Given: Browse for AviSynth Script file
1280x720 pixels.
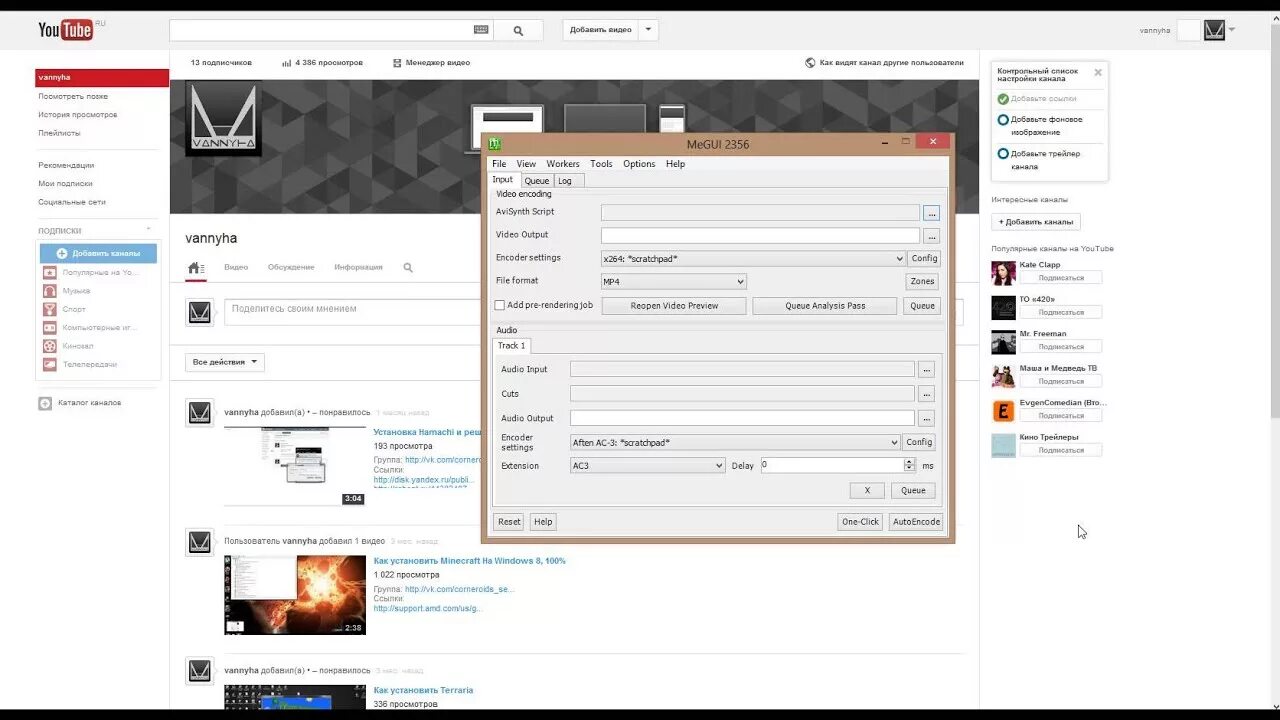Looking at the screenshot, I should pyautogui.click(x=931, y=213).
